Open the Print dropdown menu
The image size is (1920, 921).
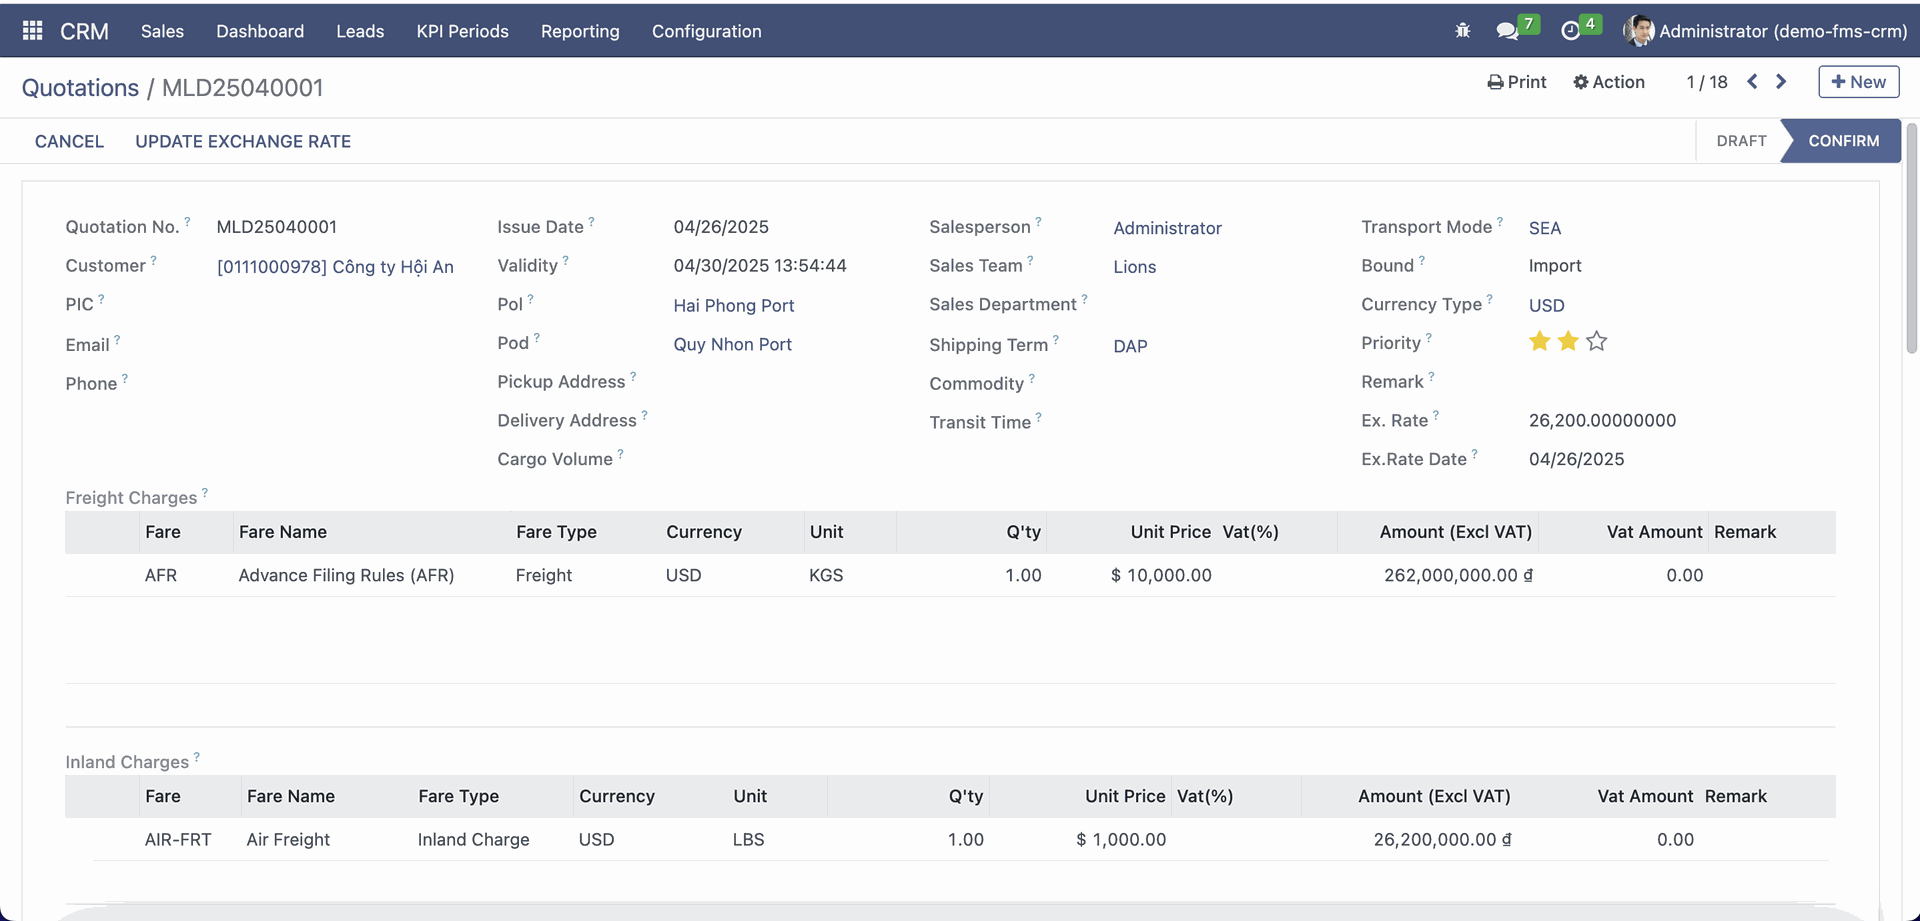[x=1516, y=82]
